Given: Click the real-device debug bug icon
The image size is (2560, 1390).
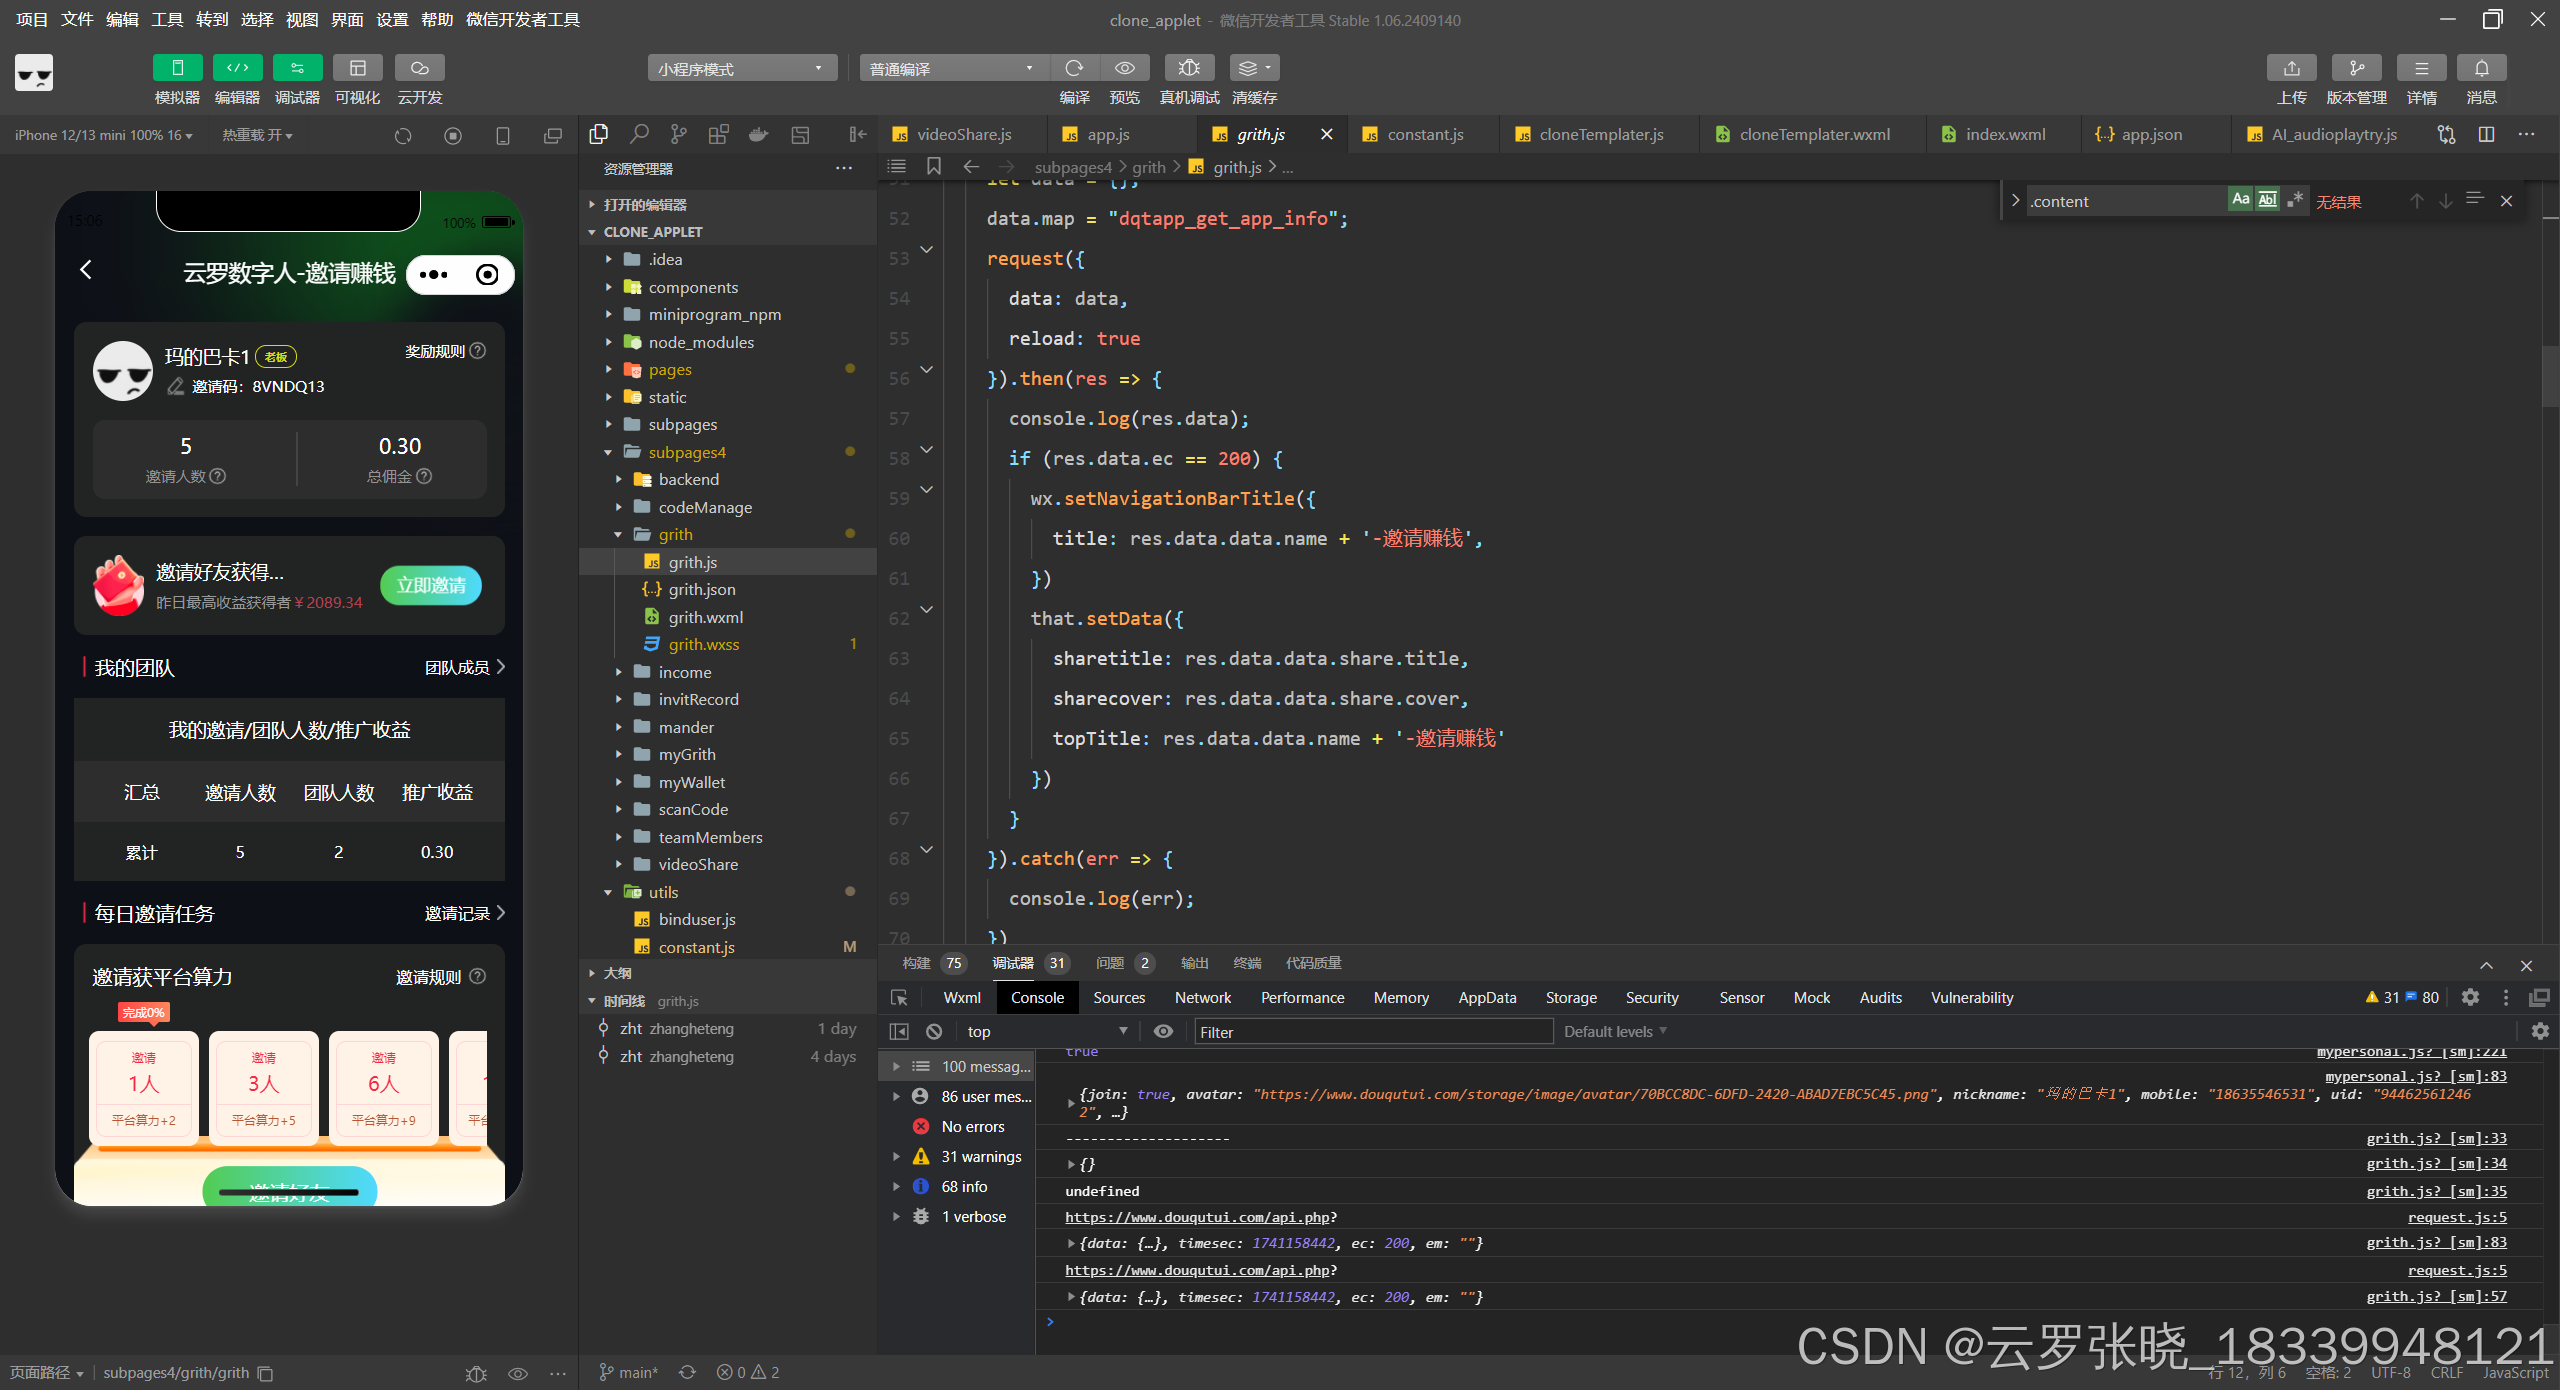Looking at the screenshot, I should (1188, 68).
